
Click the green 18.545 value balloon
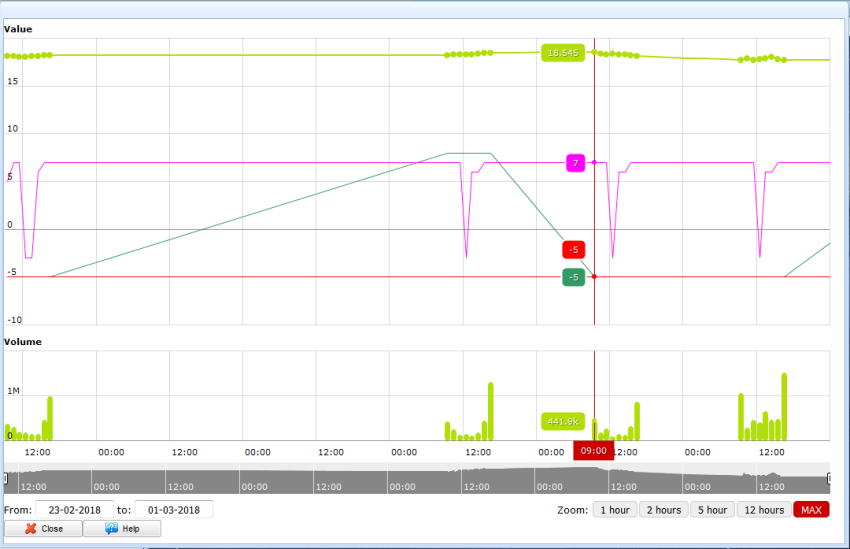click(562, 52)
